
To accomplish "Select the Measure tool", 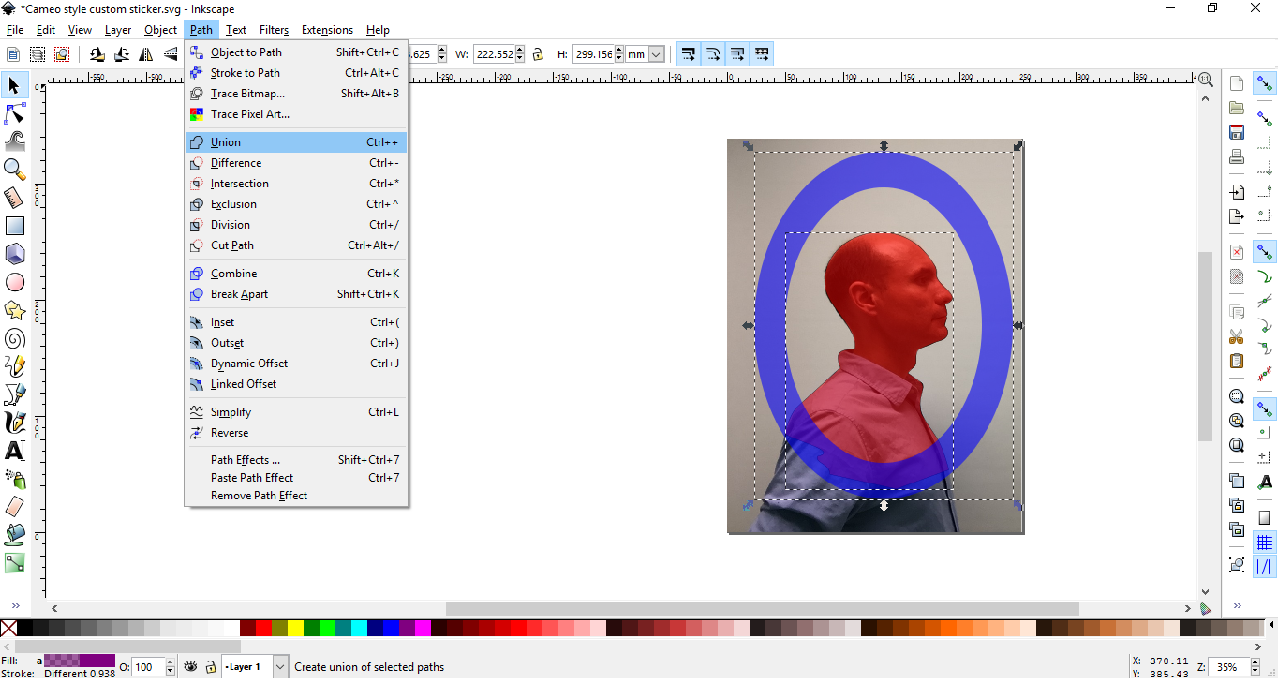I will [x=14, y=197].
